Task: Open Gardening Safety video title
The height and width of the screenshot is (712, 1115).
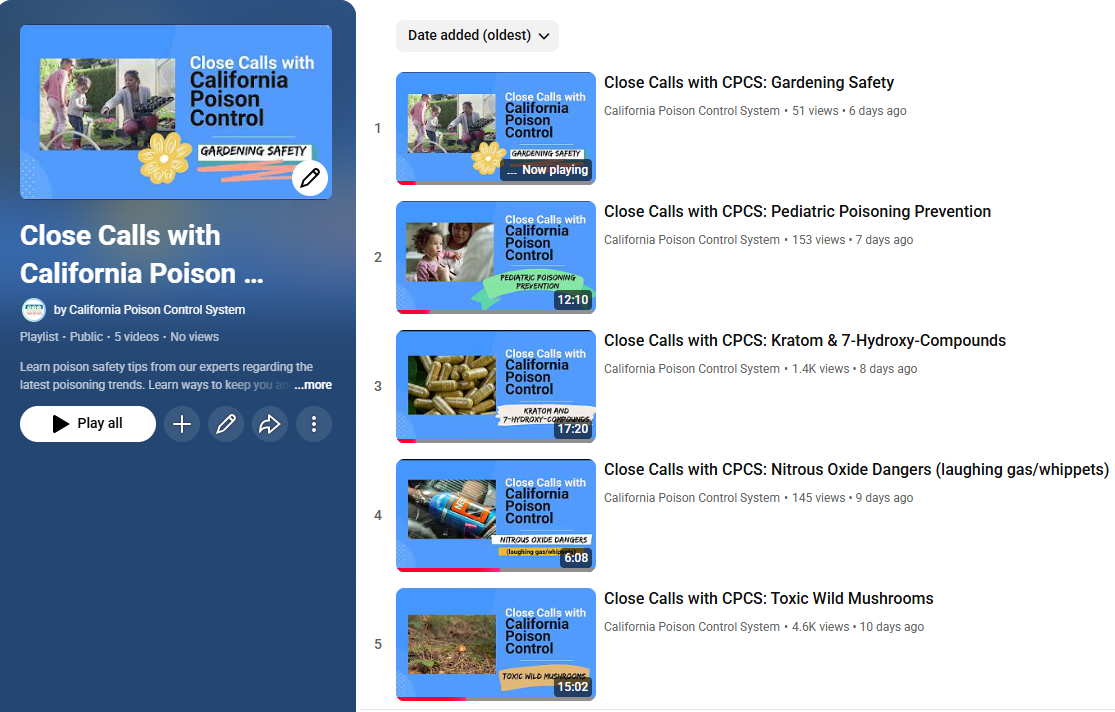Action: (749, 83)
